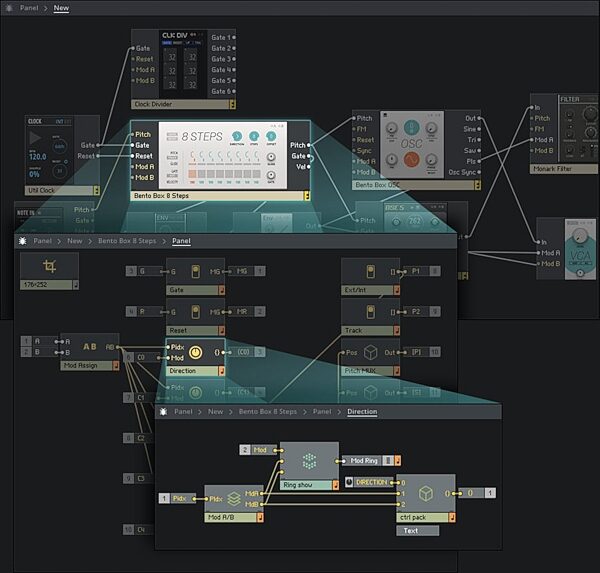Toggle the first orange step gate on 8 Steps
The image size is (600, 573).
[192, 175]
